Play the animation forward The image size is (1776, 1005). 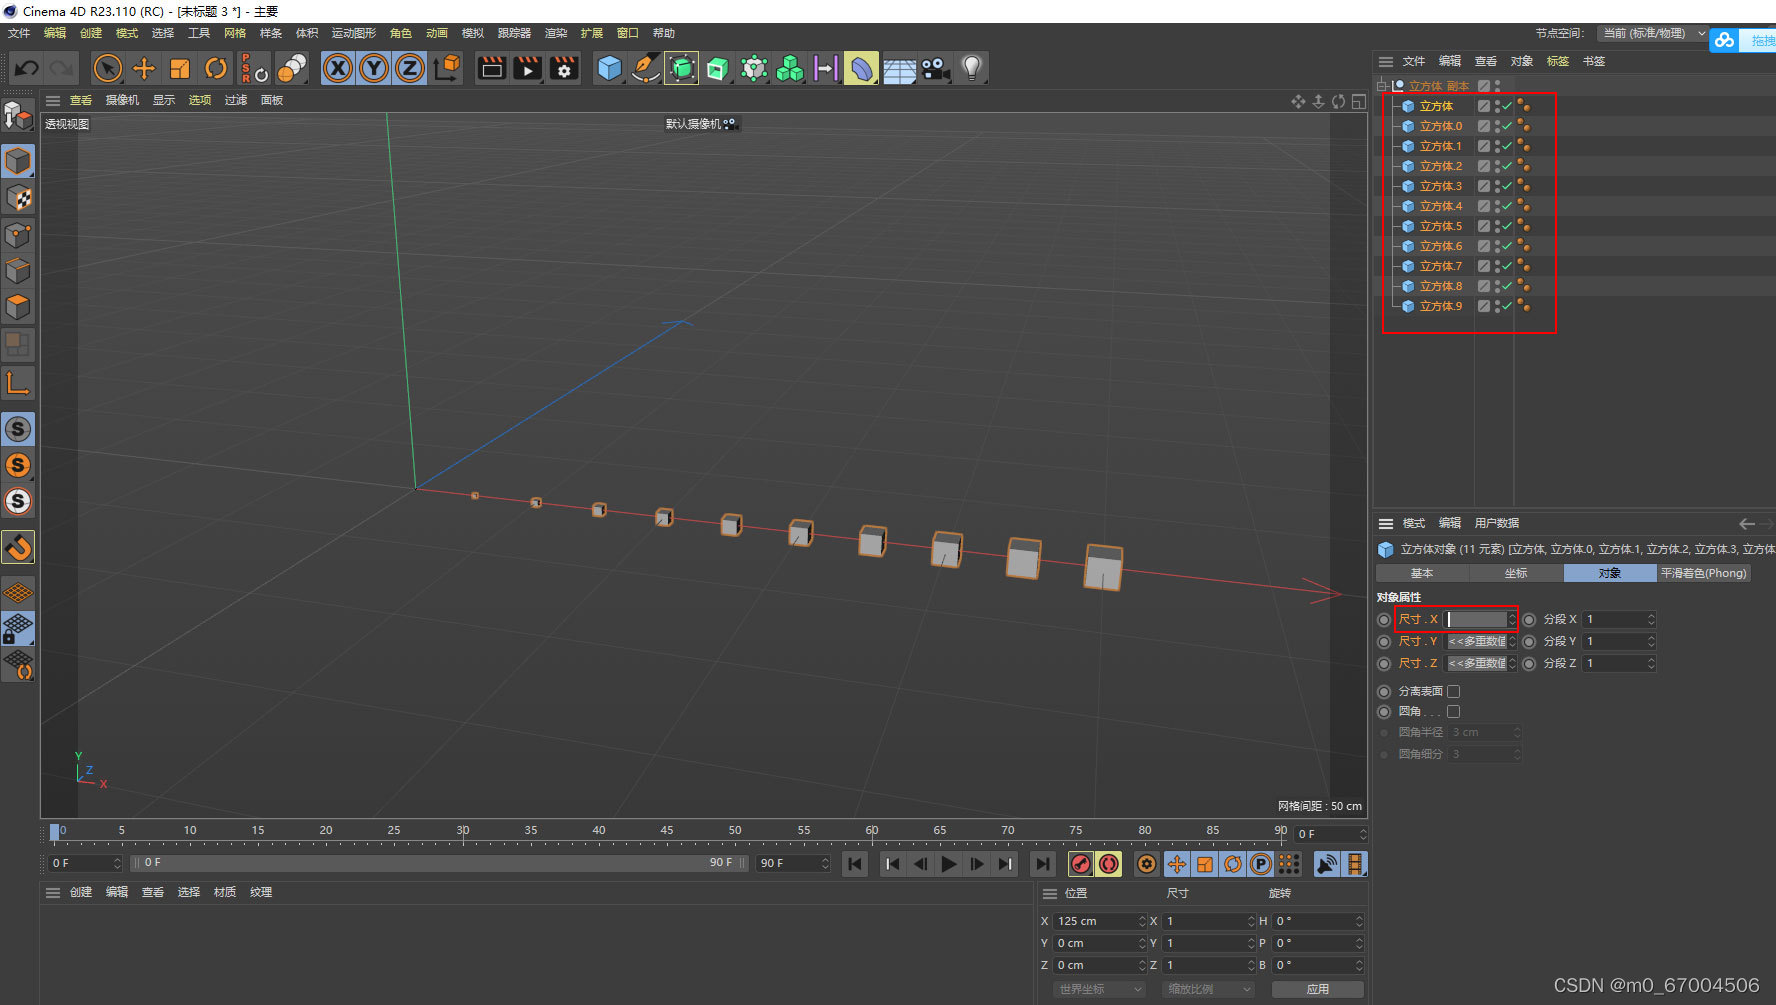(x=949, y=864)
